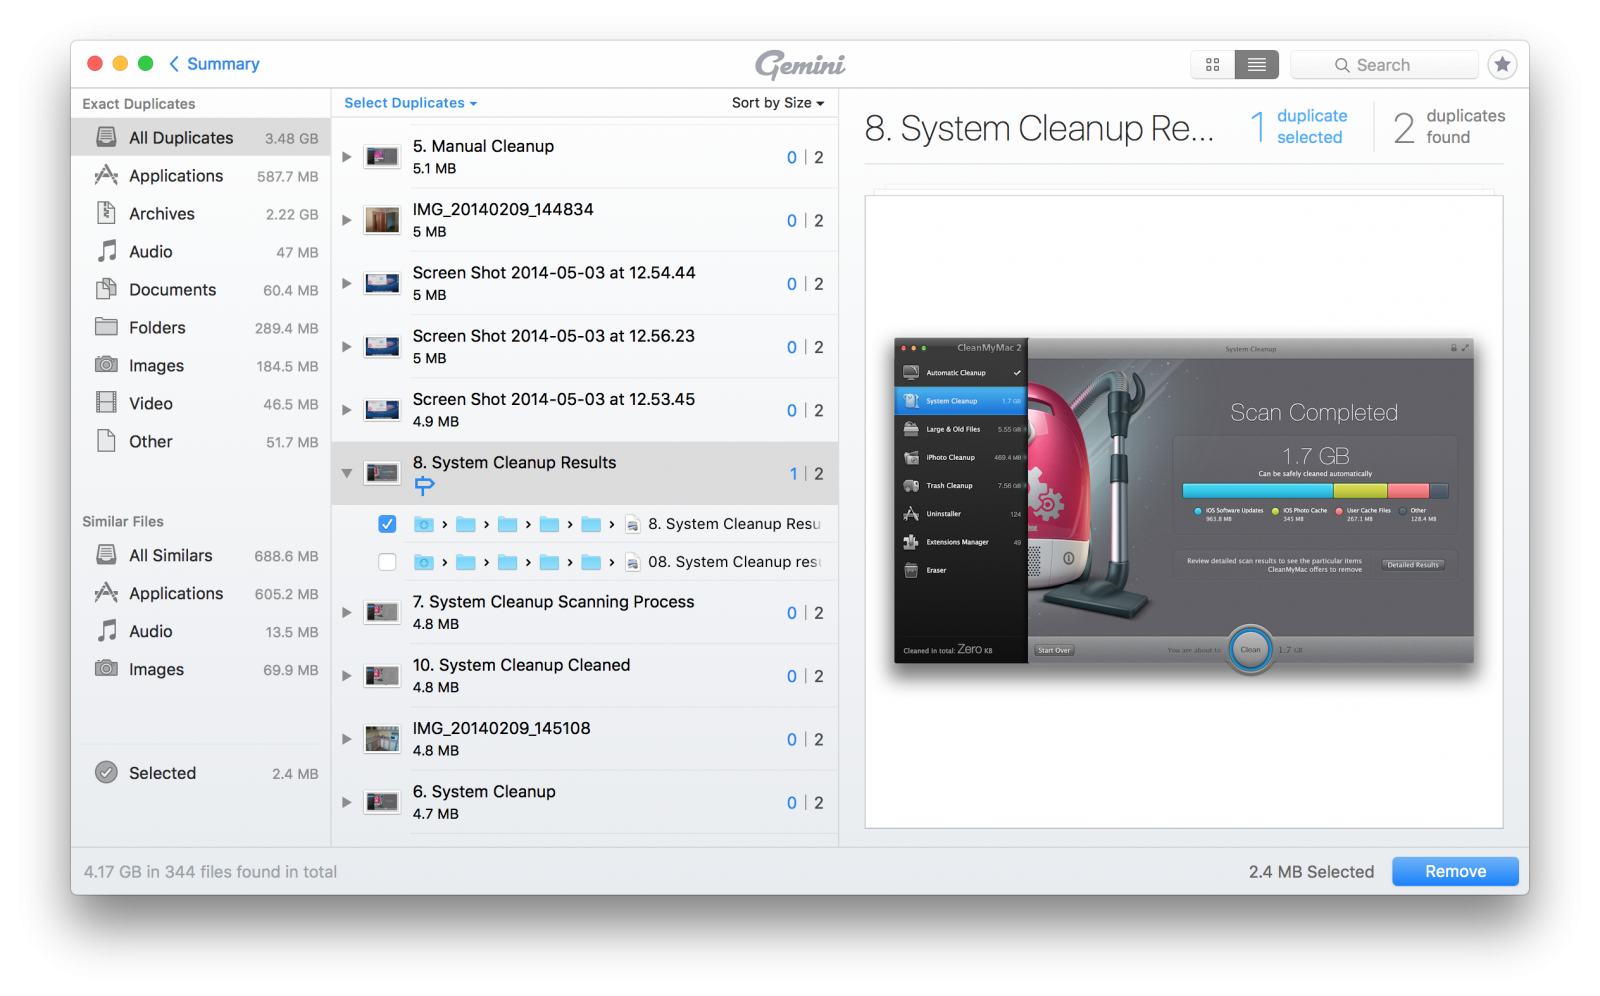Click the Remove button
The height and width of the screenshot is (996, 1600).
click(x=1455, y=871)
